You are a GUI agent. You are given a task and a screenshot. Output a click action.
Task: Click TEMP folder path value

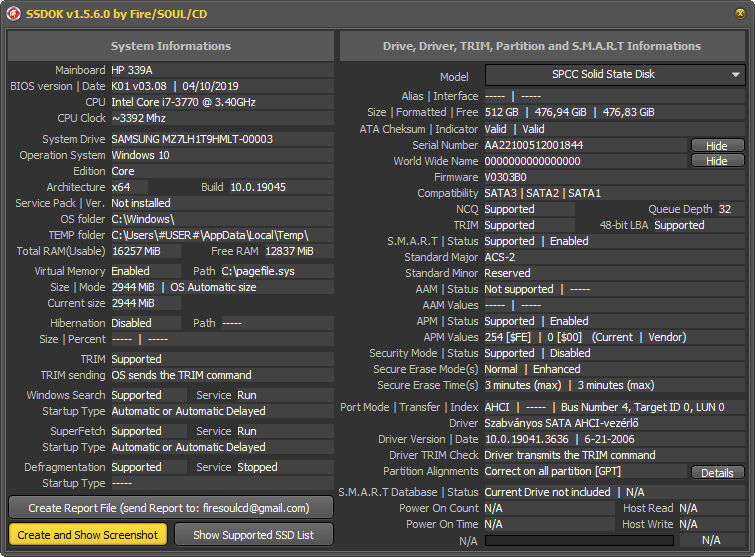(x=210, y=235)
